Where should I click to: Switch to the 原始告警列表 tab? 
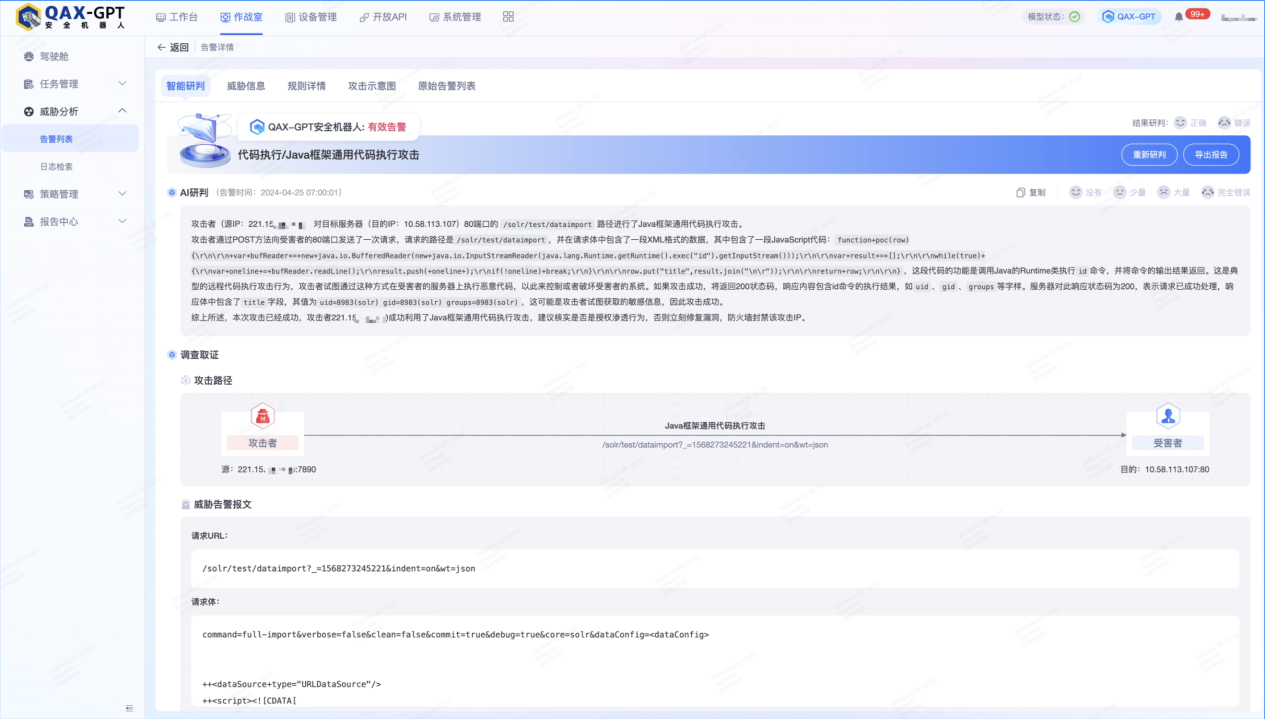447,86
